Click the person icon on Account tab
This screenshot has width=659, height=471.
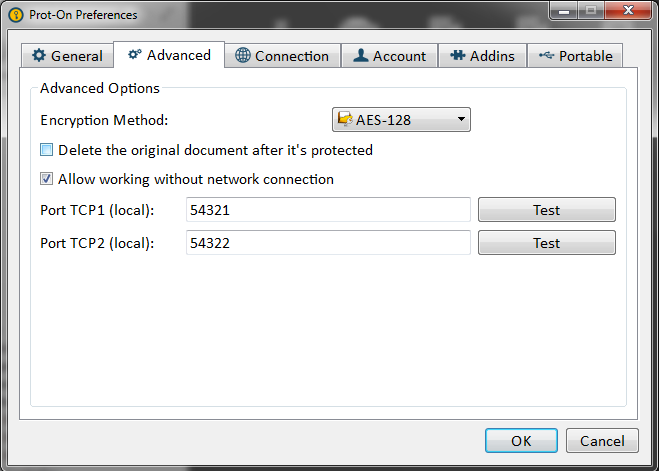pyautogui.click(x=361, y=56)
